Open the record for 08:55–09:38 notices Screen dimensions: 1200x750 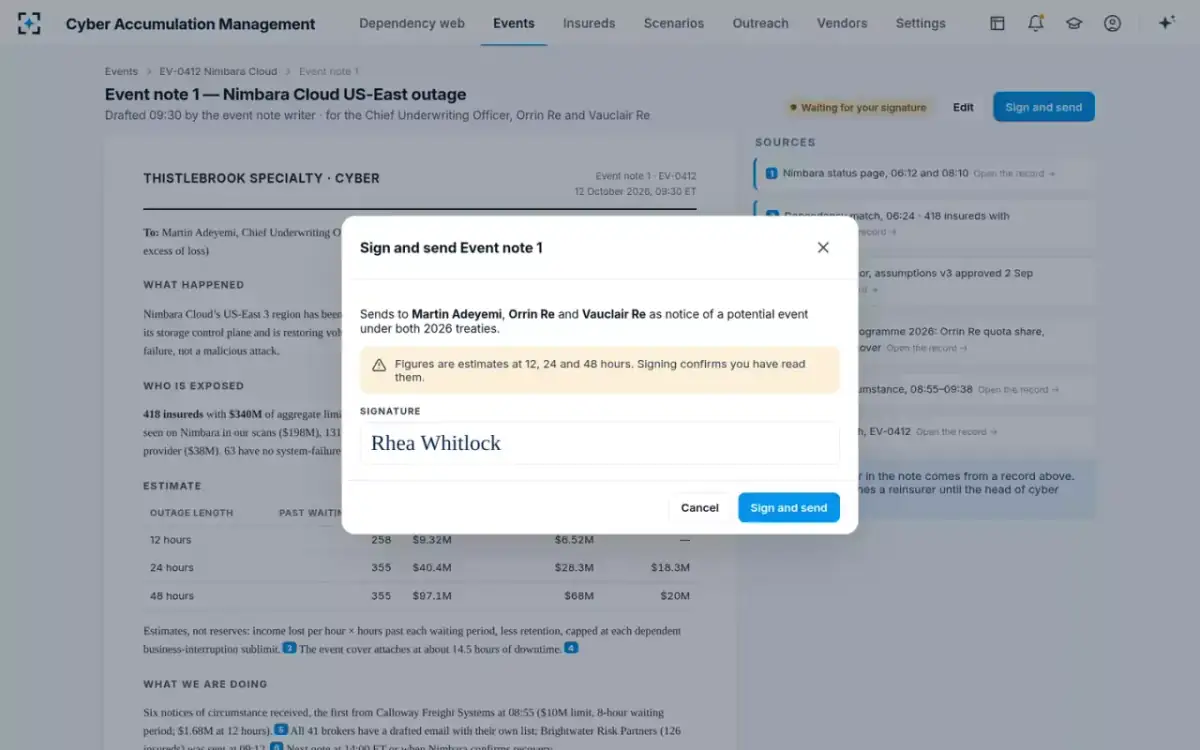(x=1019, y=390)
